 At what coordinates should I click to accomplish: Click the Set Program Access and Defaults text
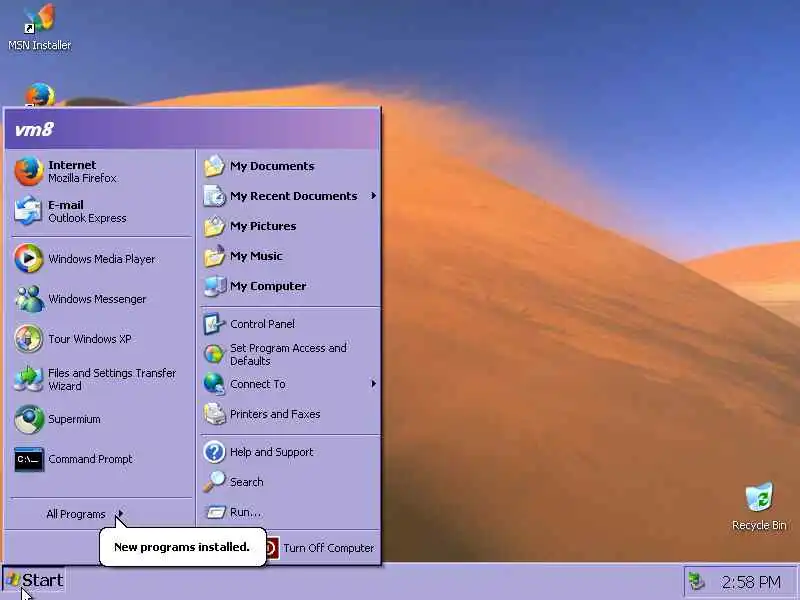point(288,355)
